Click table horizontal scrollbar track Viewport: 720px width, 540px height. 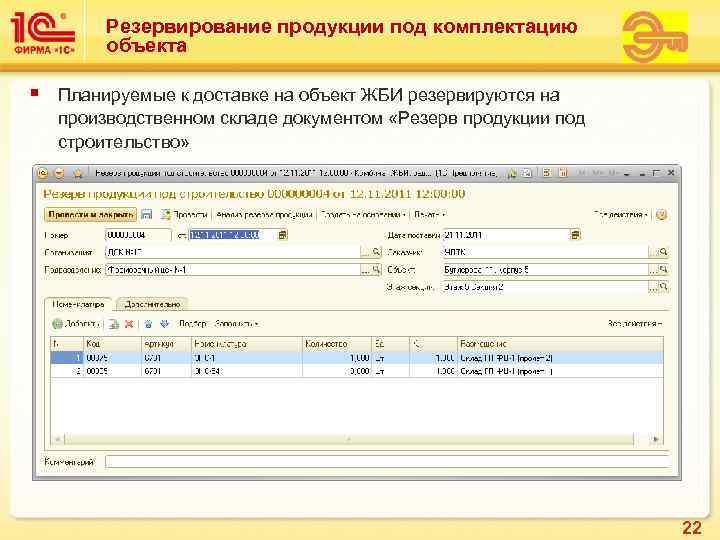[x=349, y=439]
